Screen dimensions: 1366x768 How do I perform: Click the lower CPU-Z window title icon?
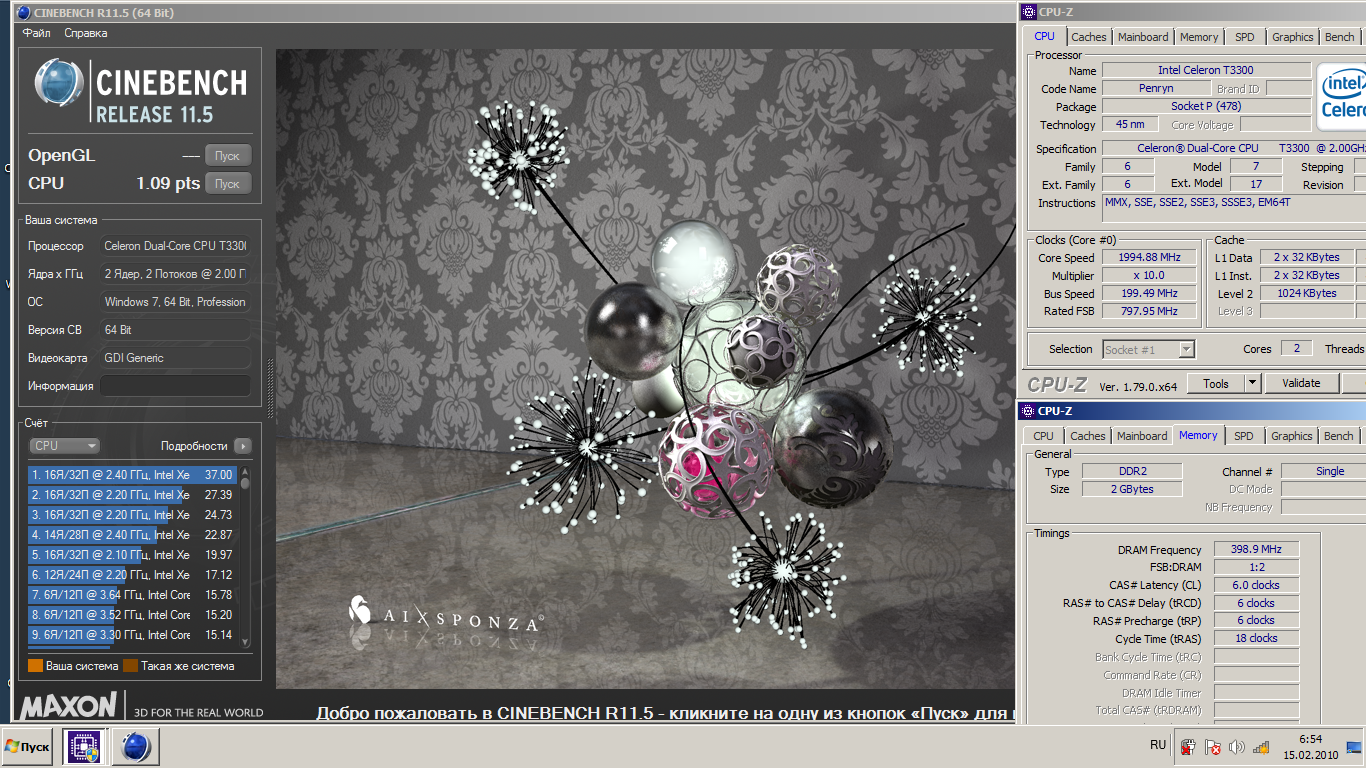(1027, 411)
